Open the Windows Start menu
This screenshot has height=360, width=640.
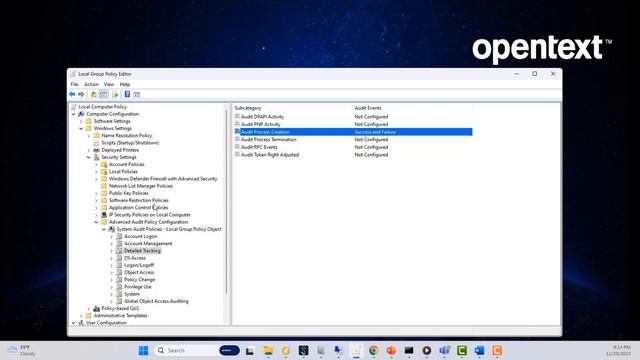click(x=143, y=350)
